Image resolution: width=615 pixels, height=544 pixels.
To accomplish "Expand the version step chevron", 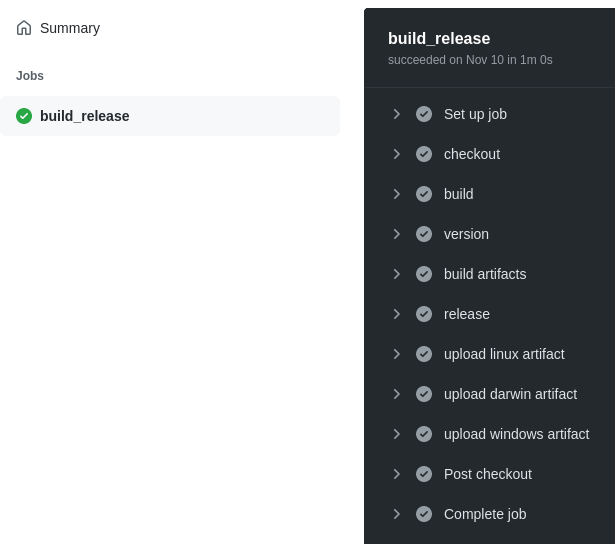I will tap(397, 234).
